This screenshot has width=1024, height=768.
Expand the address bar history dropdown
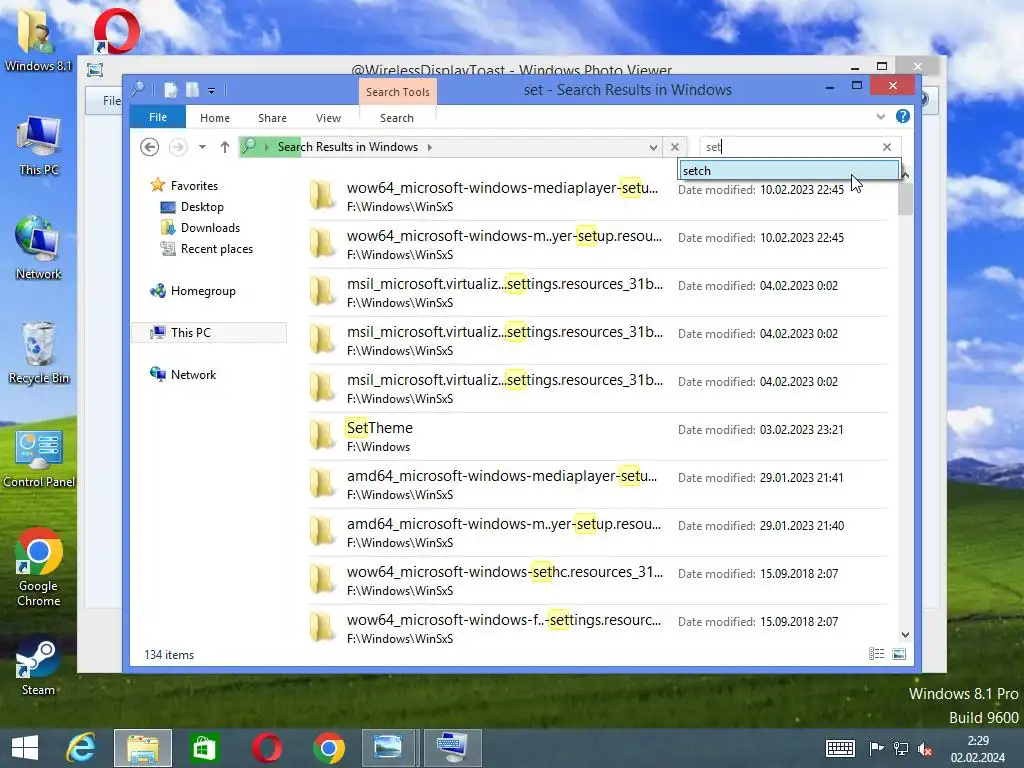point(653,148)
